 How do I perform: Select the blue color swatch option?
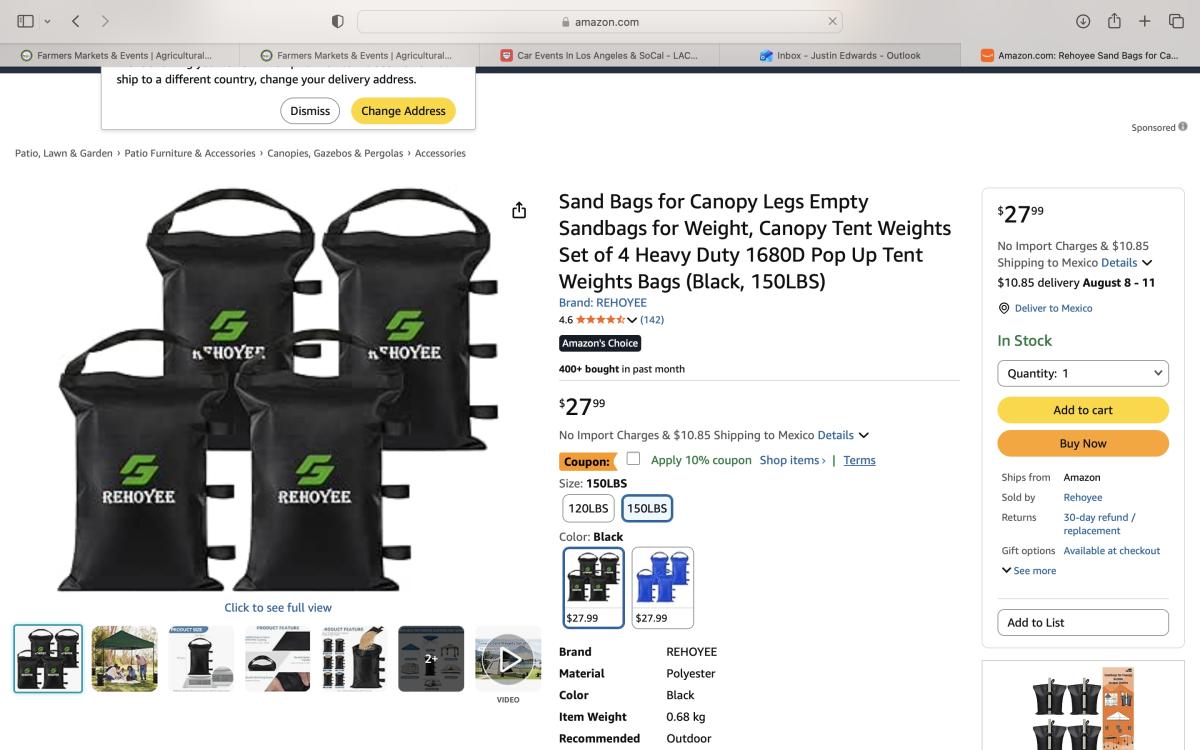[x=663, y=588]
